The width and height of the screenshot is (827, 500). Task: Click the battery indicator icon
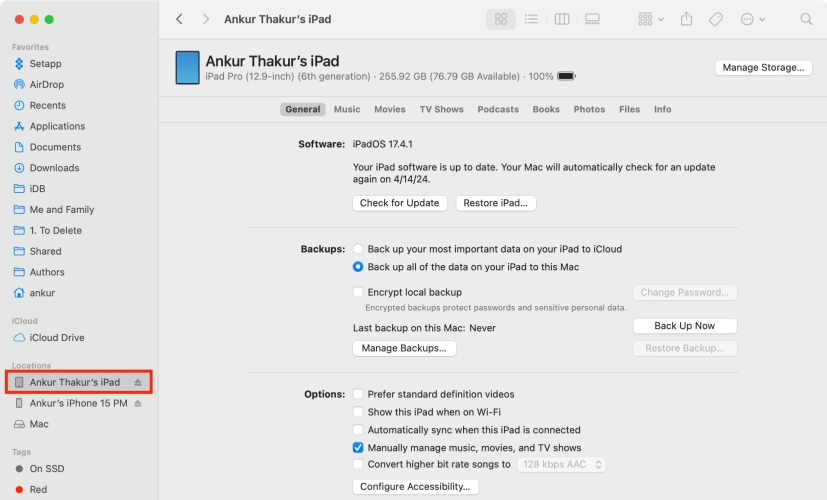[x=566, y=76]
